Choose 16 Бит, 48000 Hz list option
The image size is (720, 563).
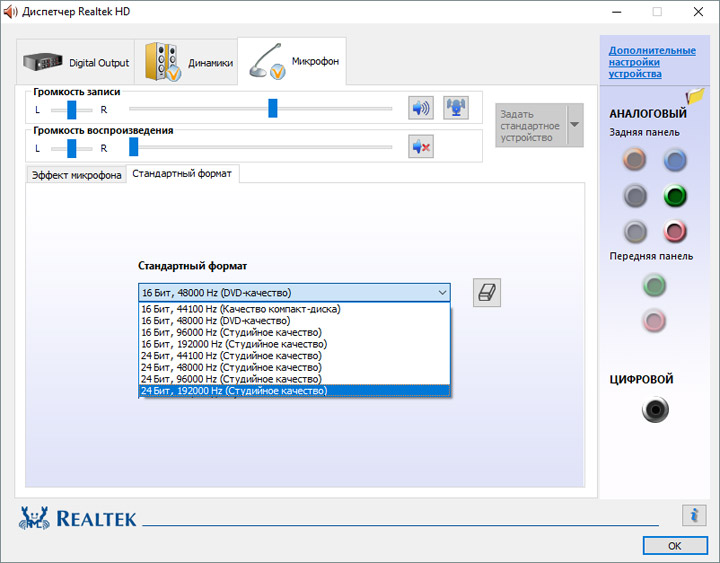(x=294, y=321)
